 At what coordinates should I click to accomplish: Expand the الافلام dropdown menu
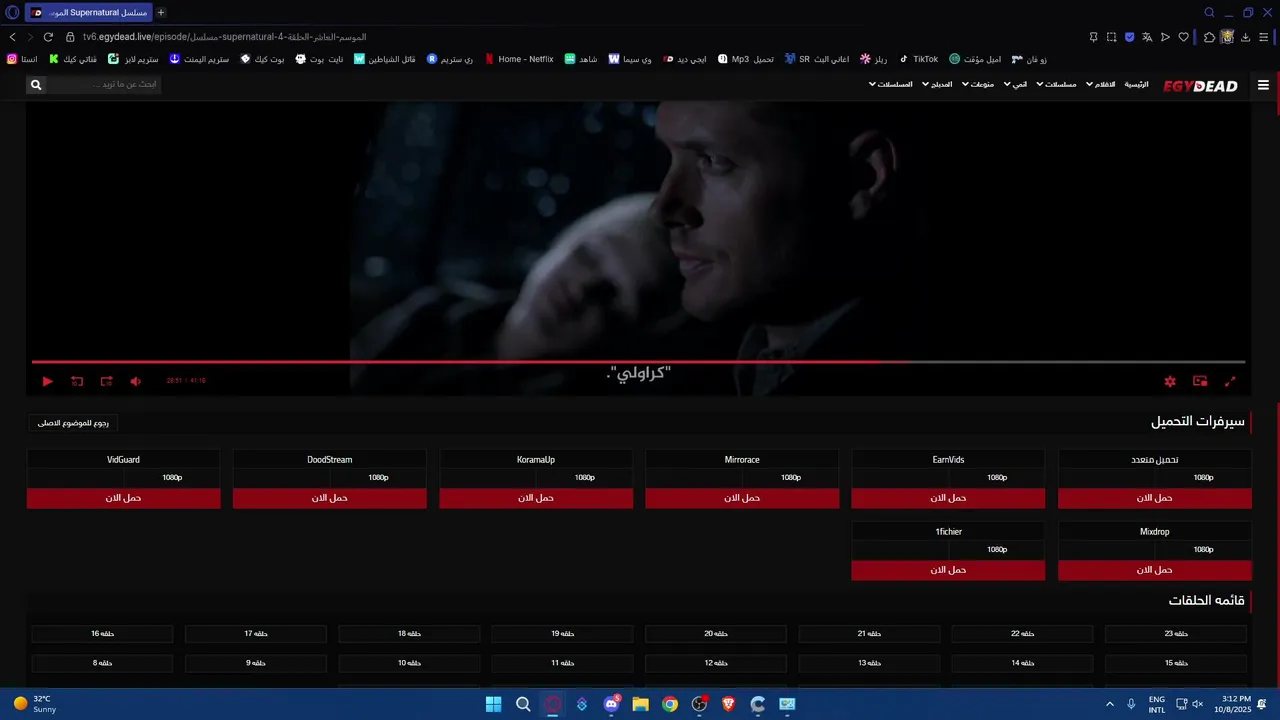(1101, 85)
